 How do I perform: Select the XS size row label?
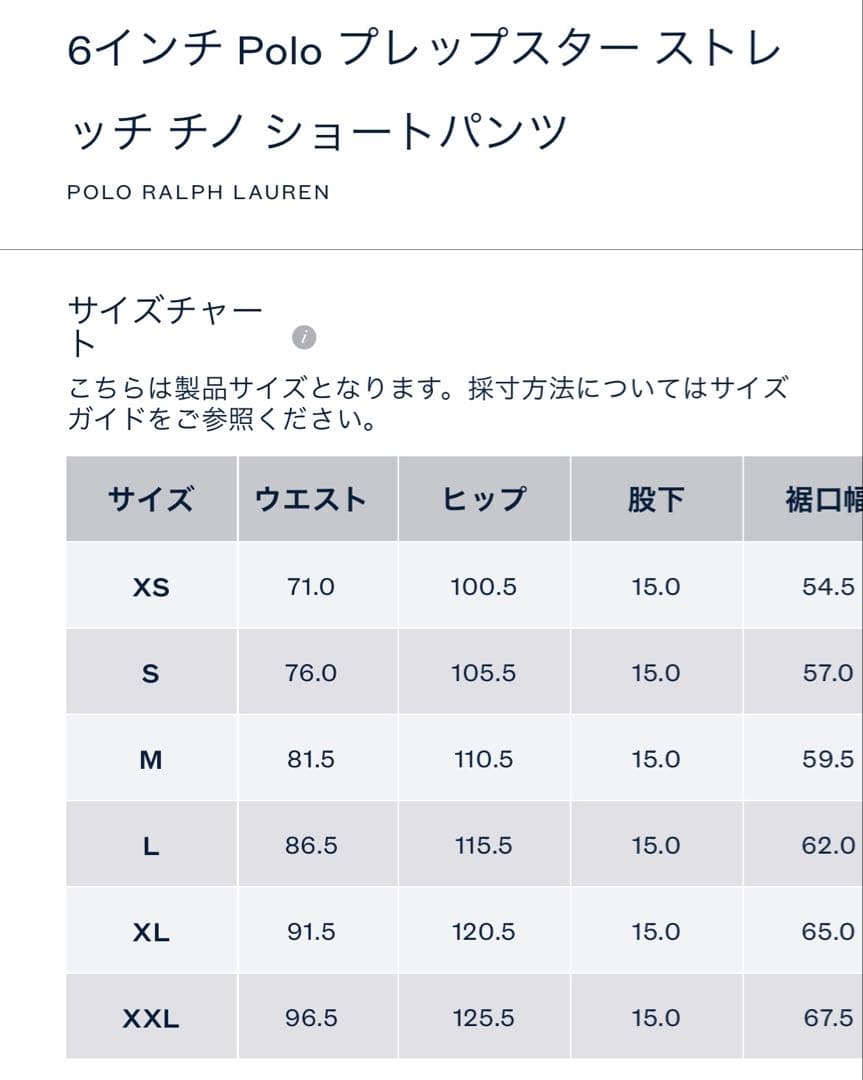click(151, 587)
